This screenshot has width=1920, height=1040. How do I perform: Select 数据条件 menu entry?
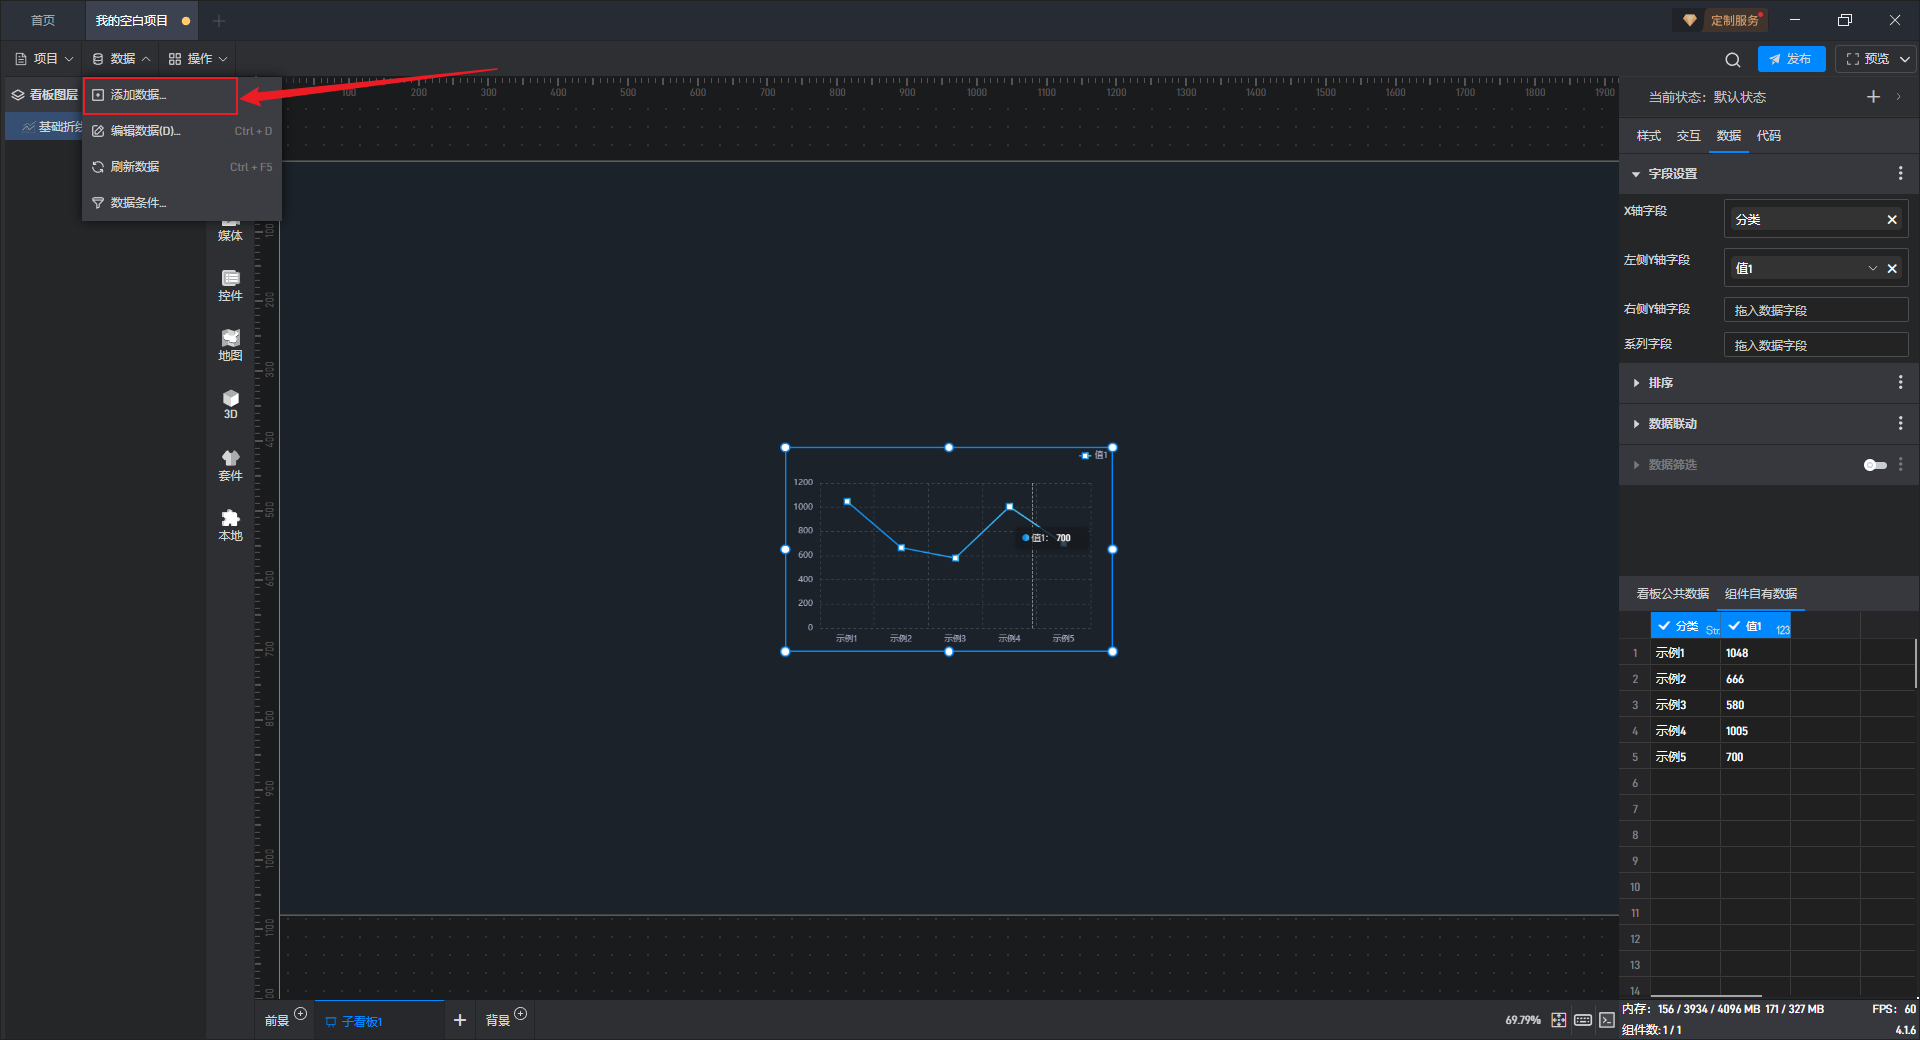182,203
